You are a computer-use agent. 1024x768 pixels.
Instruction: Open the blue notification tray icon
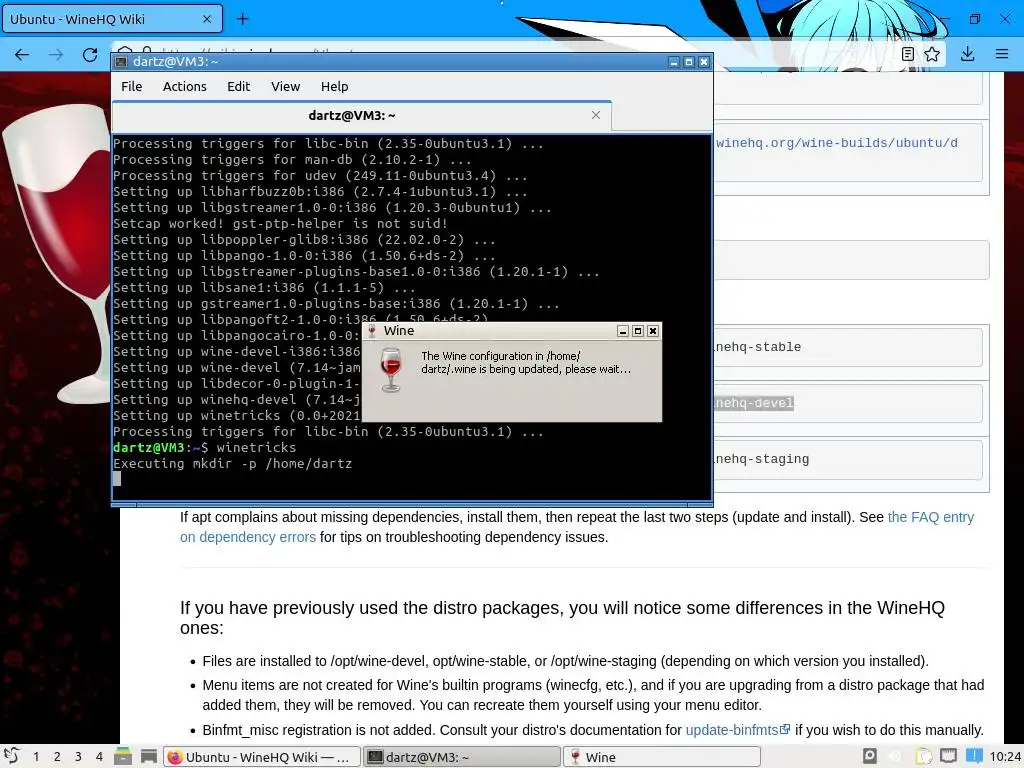[974, 756]
